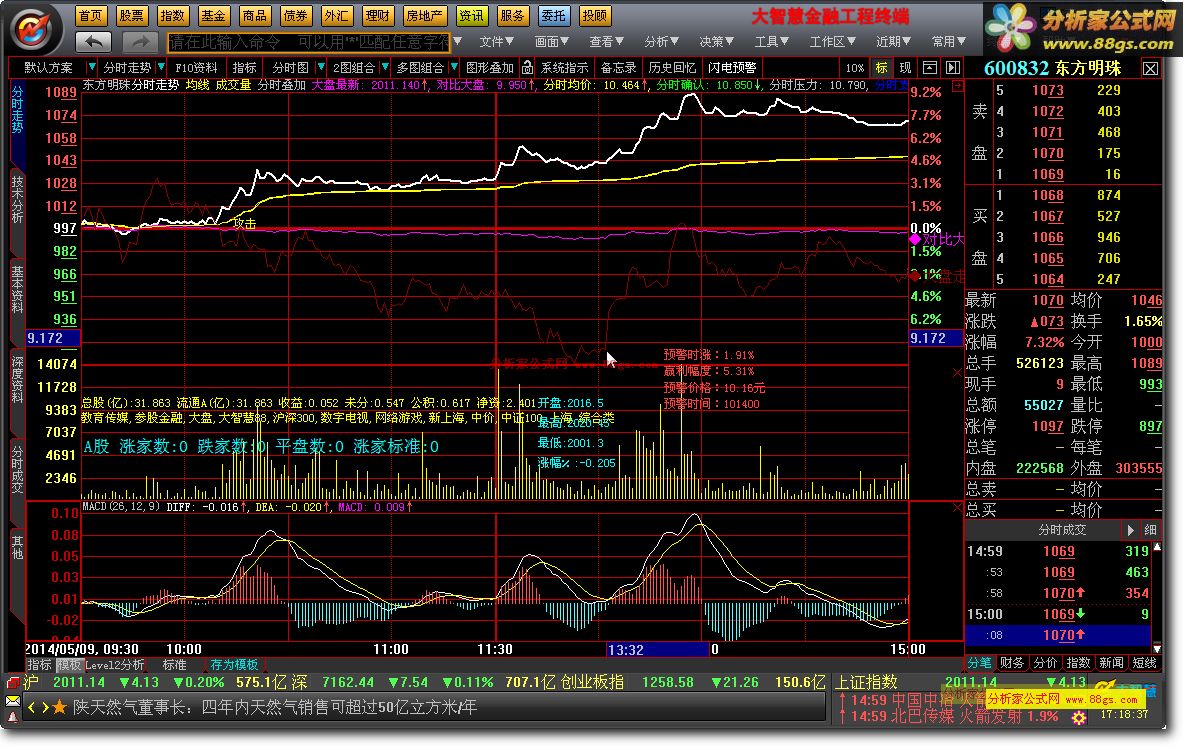Open the 分析 menu
This screenshot has height=747, width=1185.
tap(661, 42)
